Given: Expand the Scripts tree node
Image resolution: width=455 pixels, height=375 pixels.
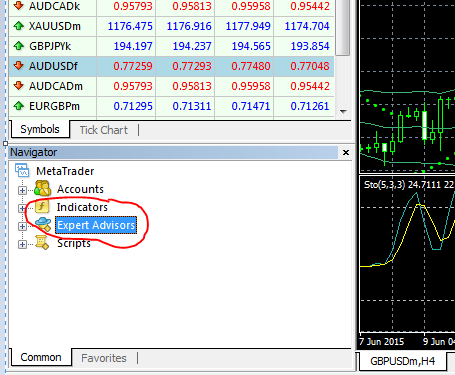Looking at the screenshot, I should point(22,244).
